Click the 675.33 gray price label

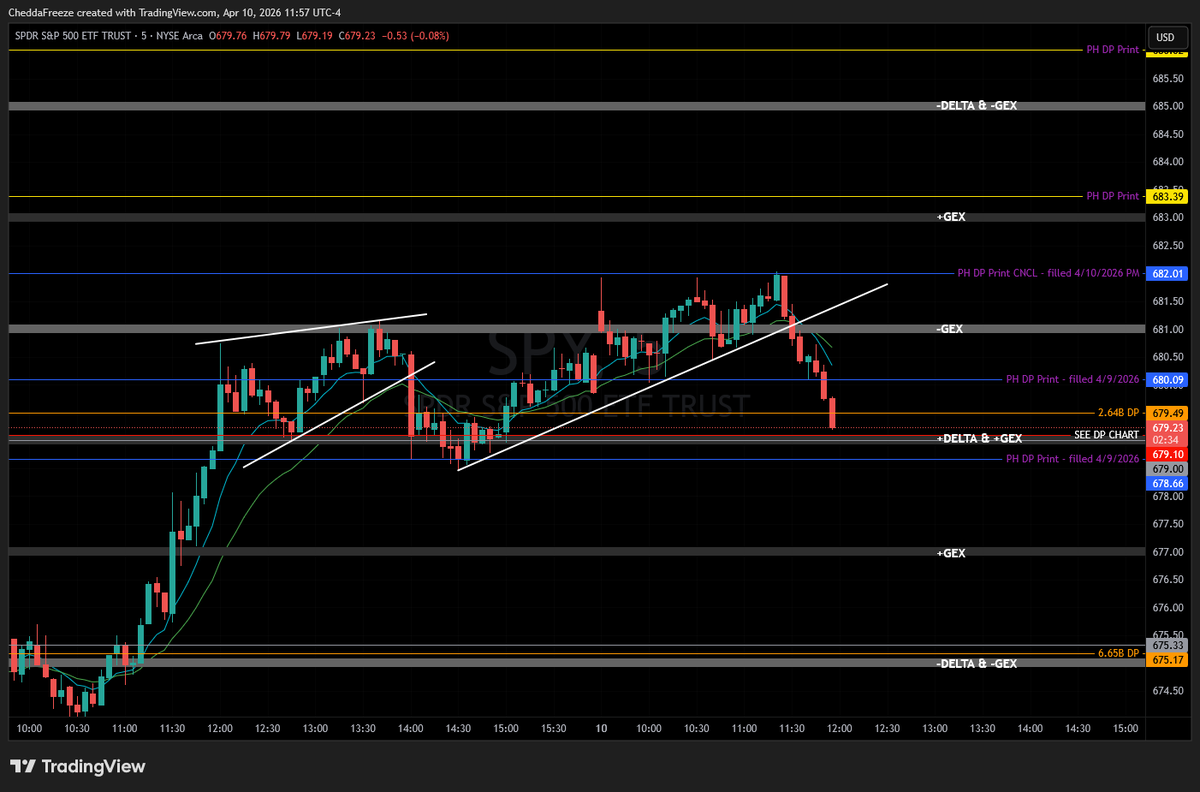pos(1168,647)
